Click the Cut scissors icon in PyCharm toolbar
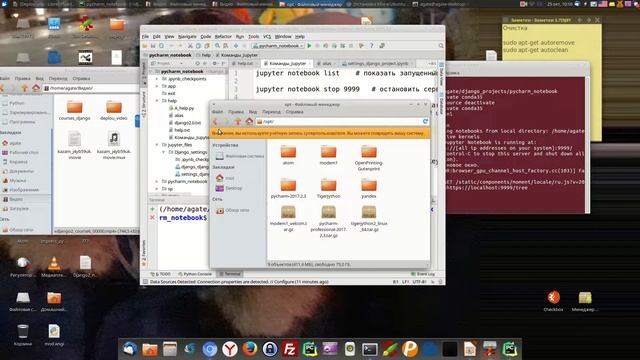The width and height of the screenshot is (640, 360). pos(190,46)
